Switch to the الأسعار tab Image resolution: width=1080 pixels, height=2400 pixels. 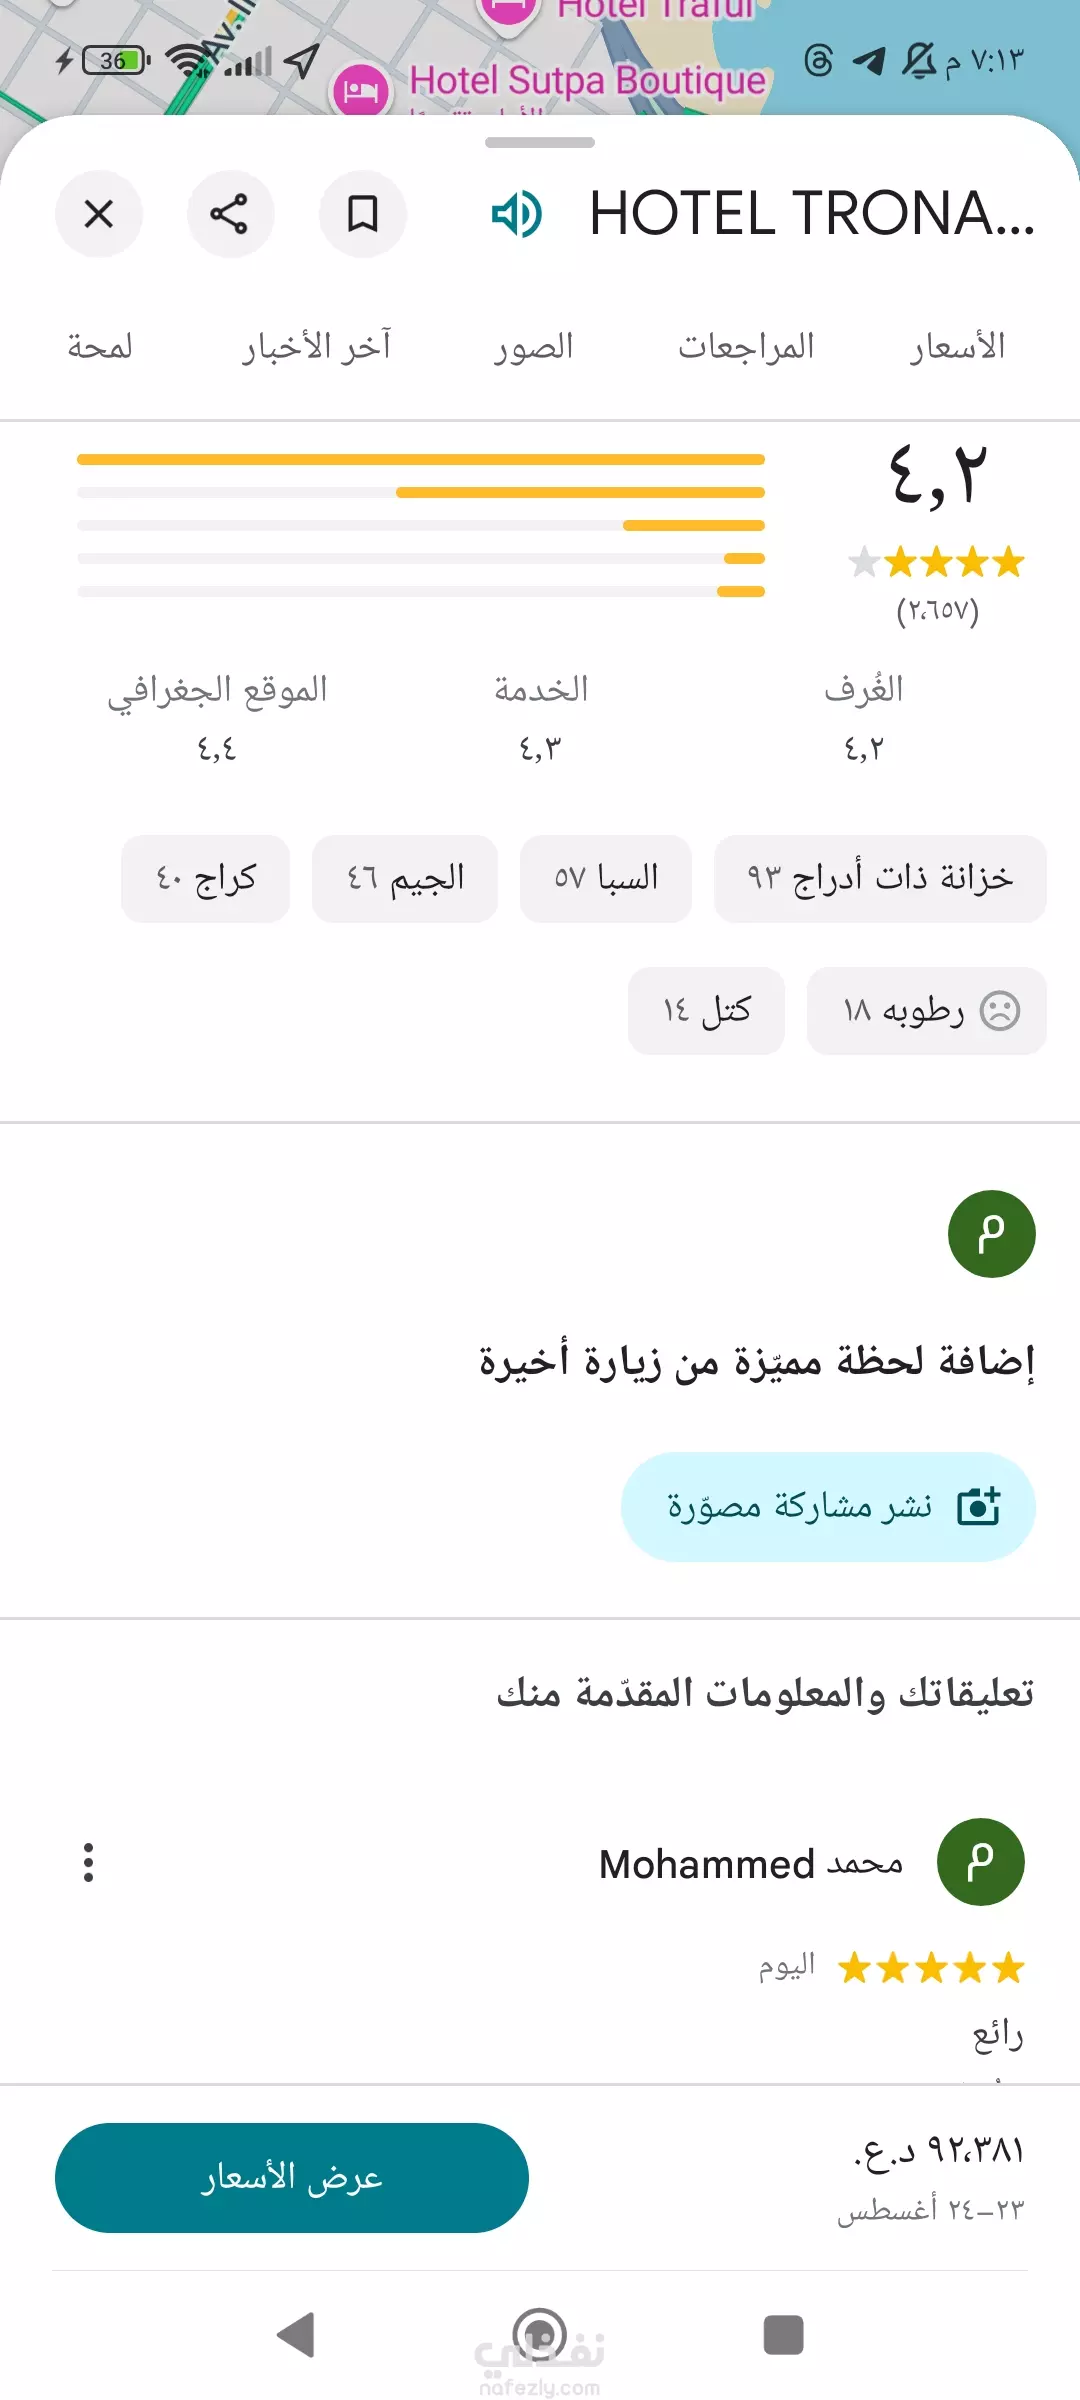pos(957,347)
